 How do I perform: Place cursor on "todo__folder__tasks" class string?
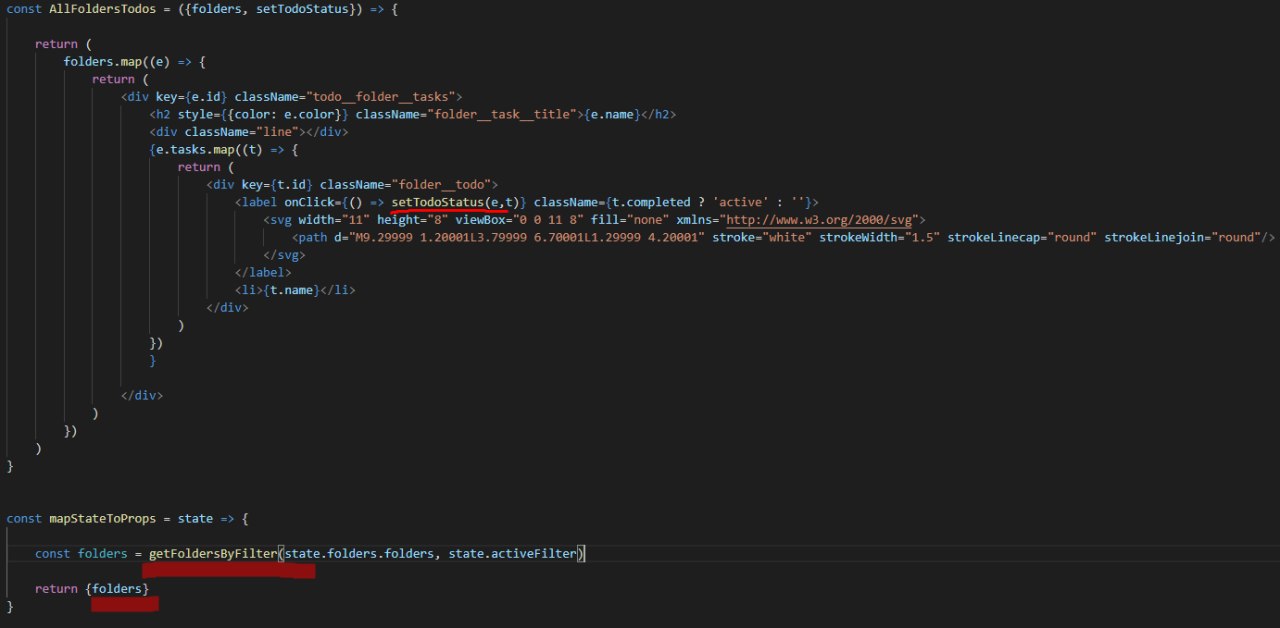pyautogui.click(x=384, y=97)
